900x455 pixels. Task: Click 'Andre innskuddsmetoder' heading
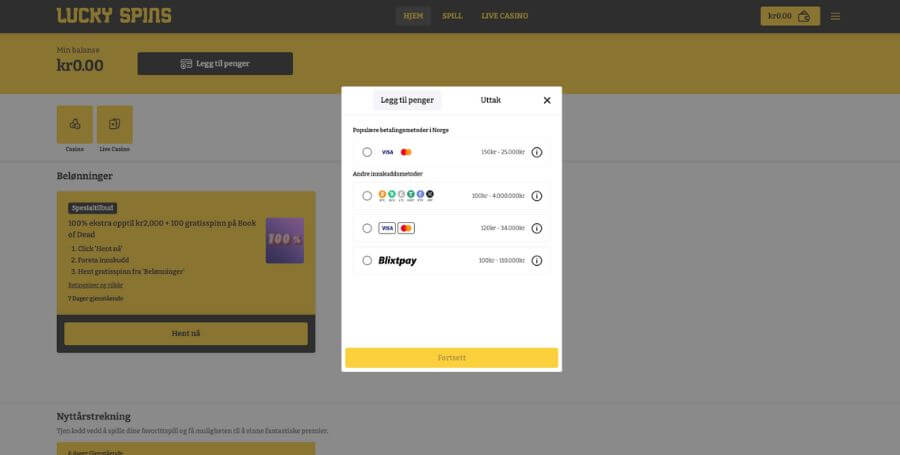pos(387,174)
